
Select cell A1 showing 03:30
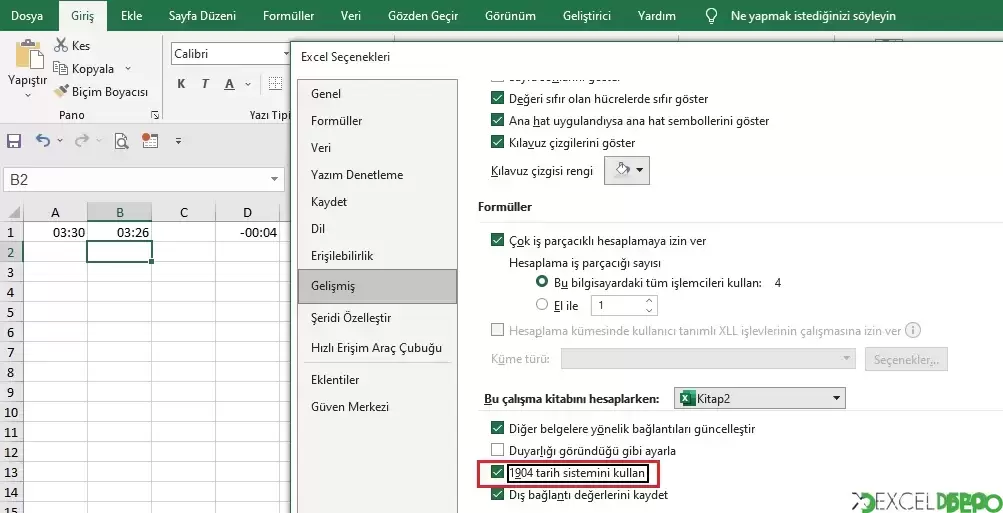click(55, 232)
